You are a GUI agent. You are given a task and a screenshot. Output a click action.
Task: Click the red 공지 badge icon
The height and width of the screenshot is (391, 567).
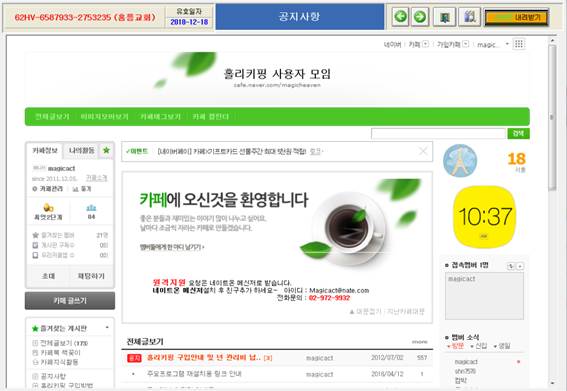(134, 358)
